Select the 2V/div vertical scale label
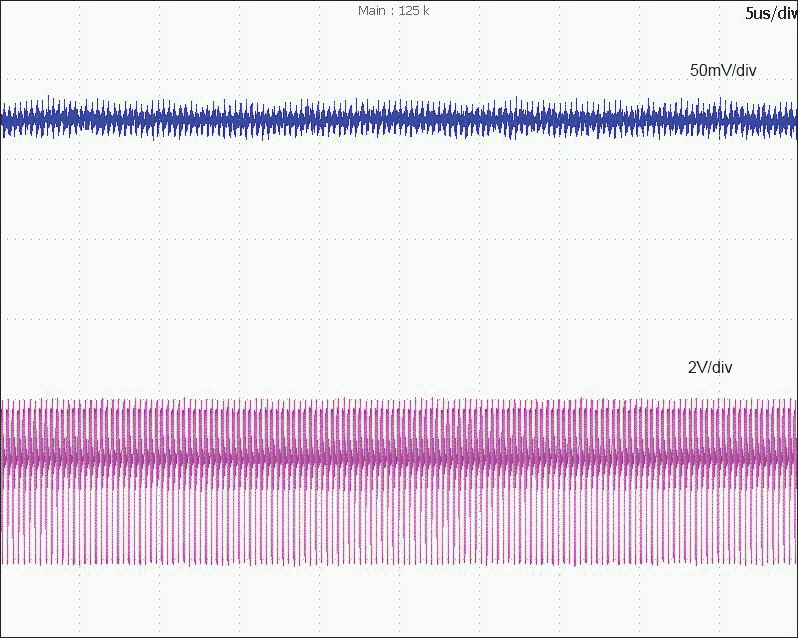Image resolution: width=798 pixels, height=638 pixels. (x=710, y=368)
